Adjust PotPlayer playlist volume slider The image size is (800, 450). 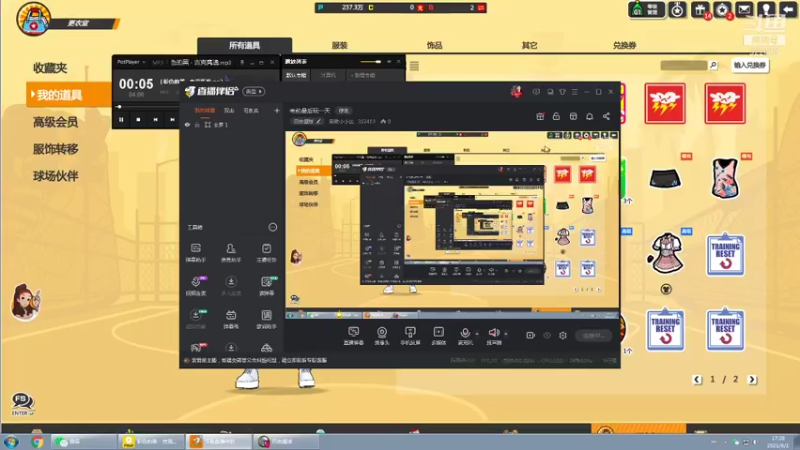tap(370, 62)
